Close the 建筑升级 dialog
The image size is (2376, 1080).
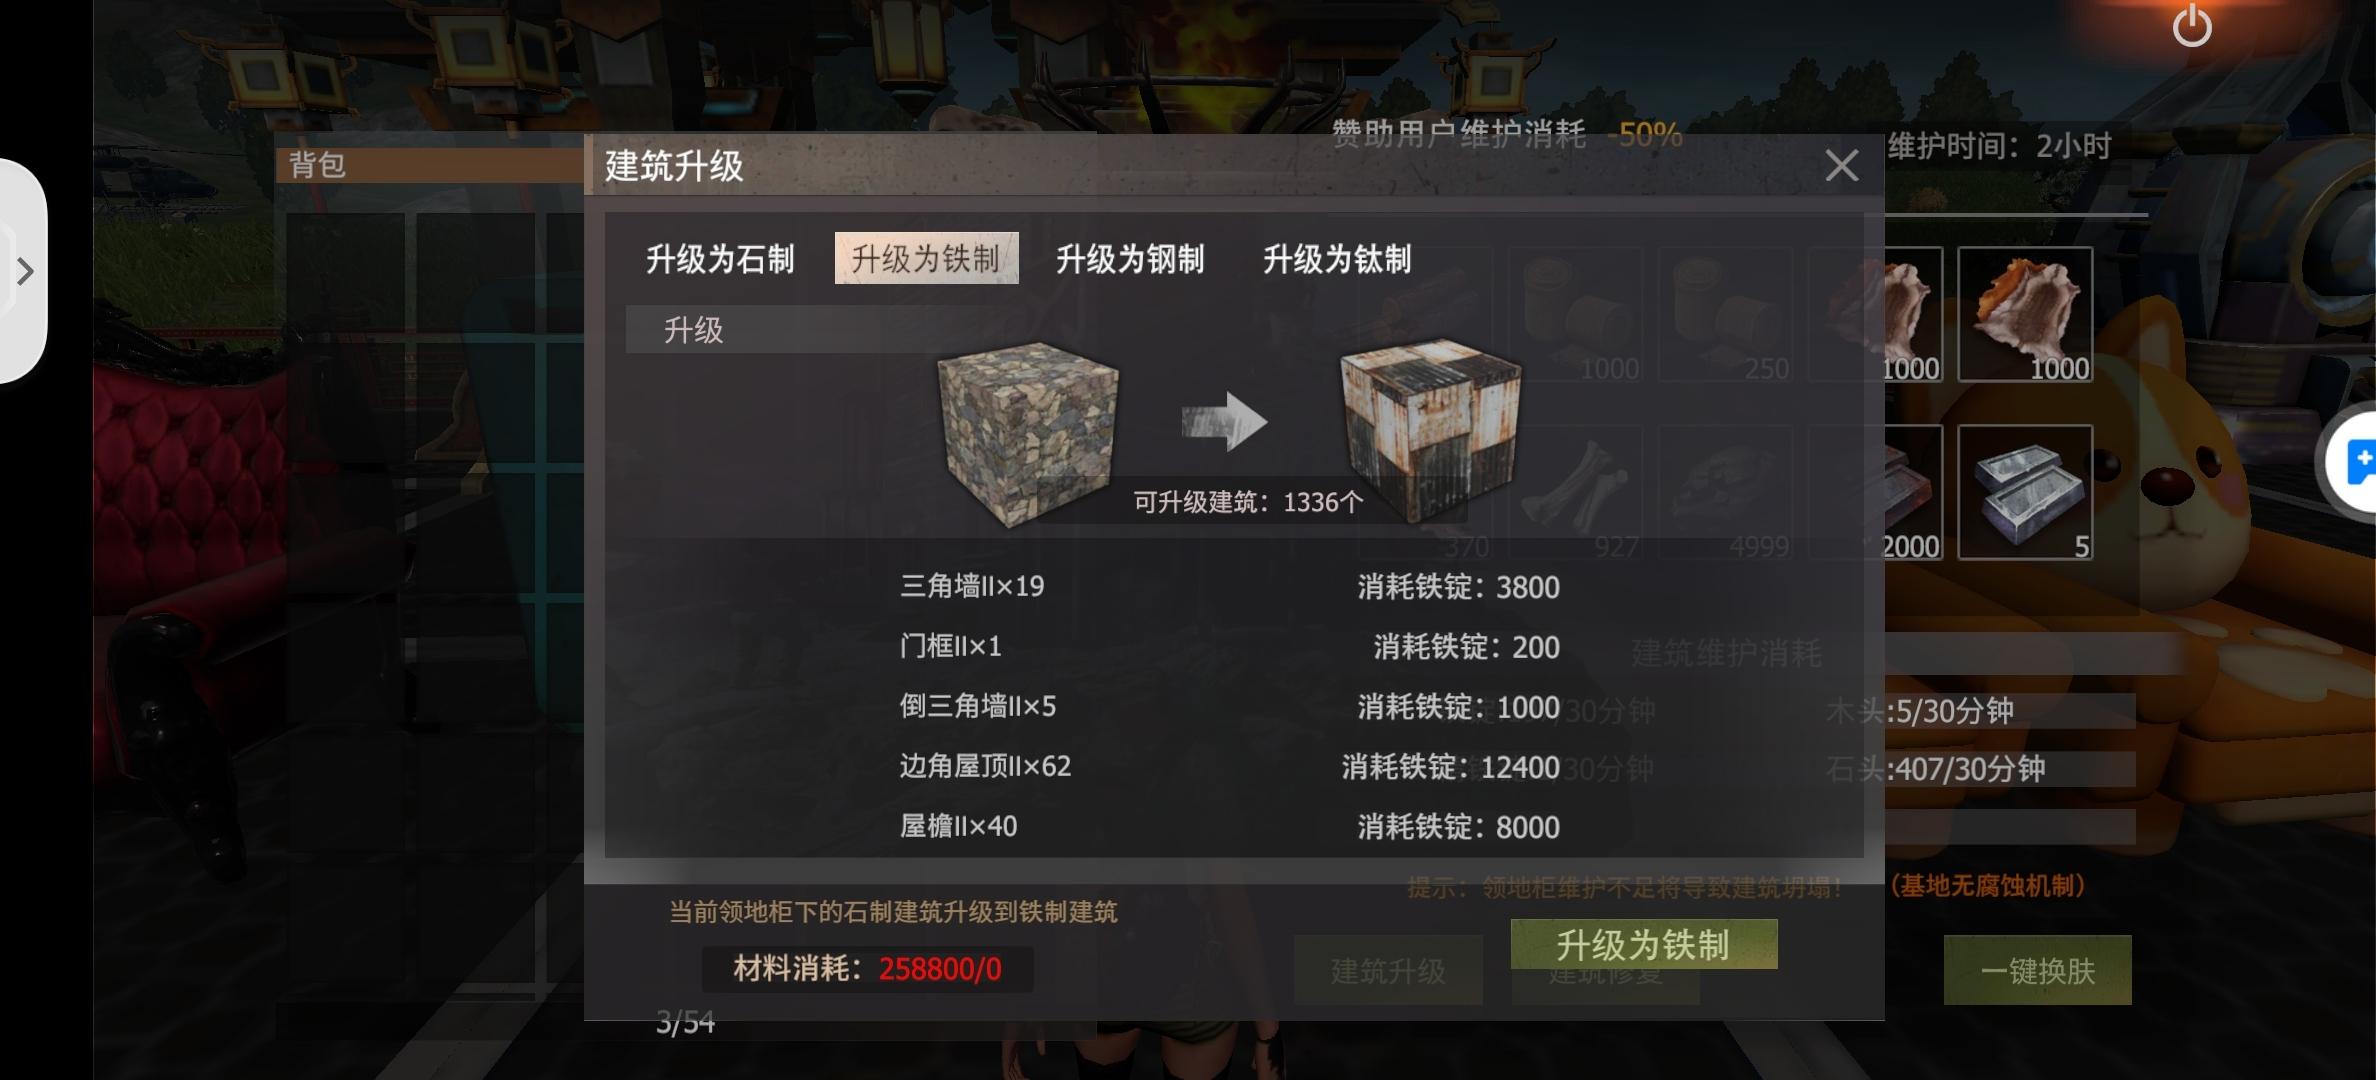tap(1841, 165)
